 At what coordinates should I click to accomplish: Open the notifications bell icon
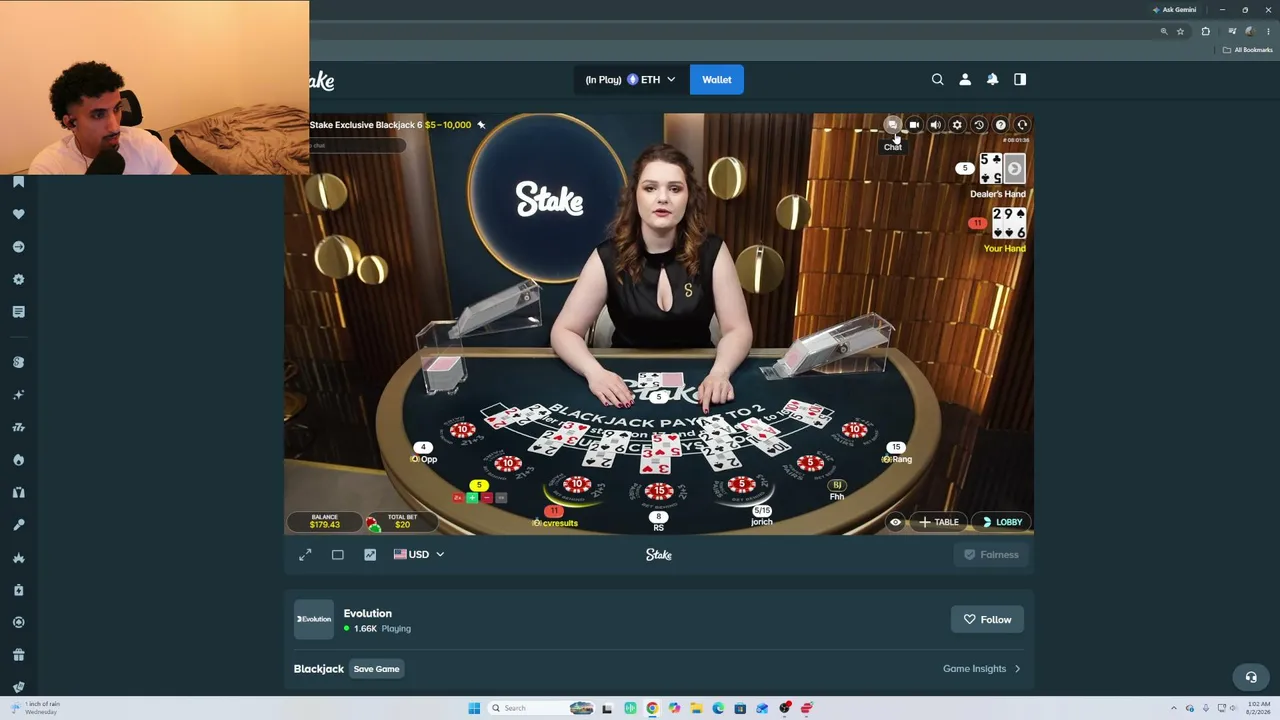992,79
